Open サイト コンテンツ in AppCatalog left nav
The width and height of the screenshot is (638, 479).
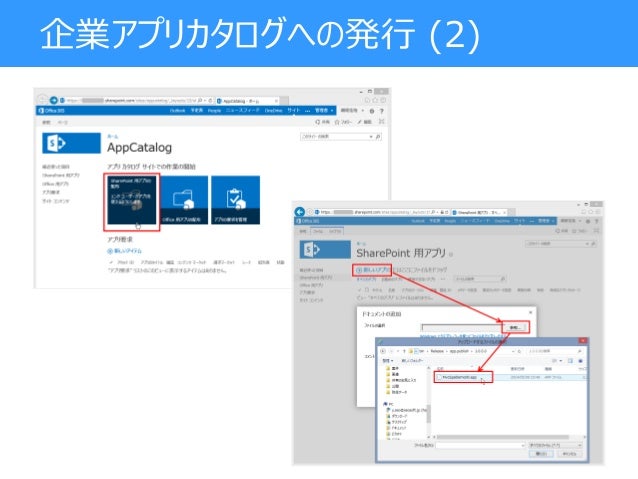coord(56,201)
